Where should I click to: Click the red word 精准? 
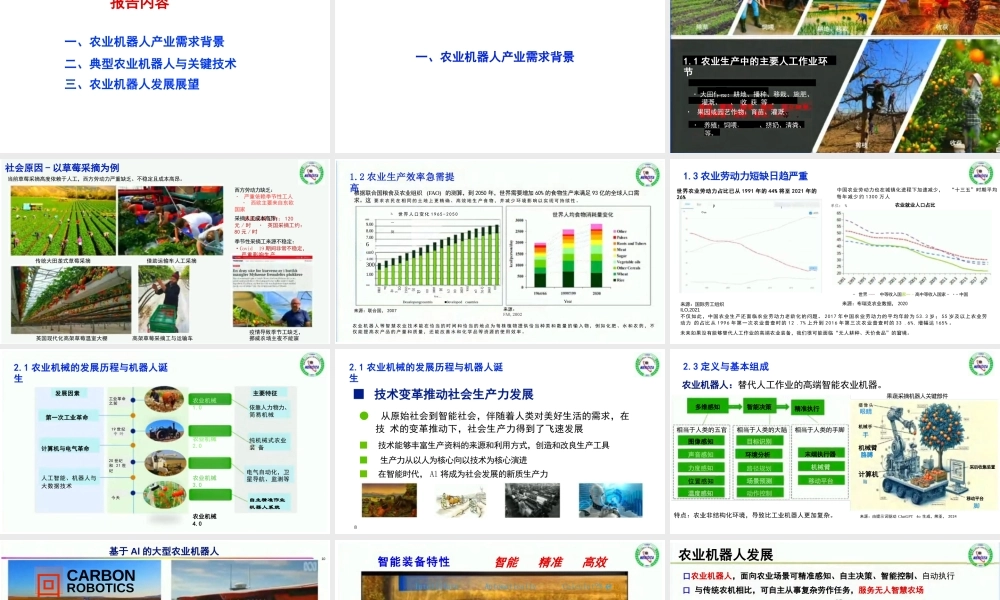(550, 562)
